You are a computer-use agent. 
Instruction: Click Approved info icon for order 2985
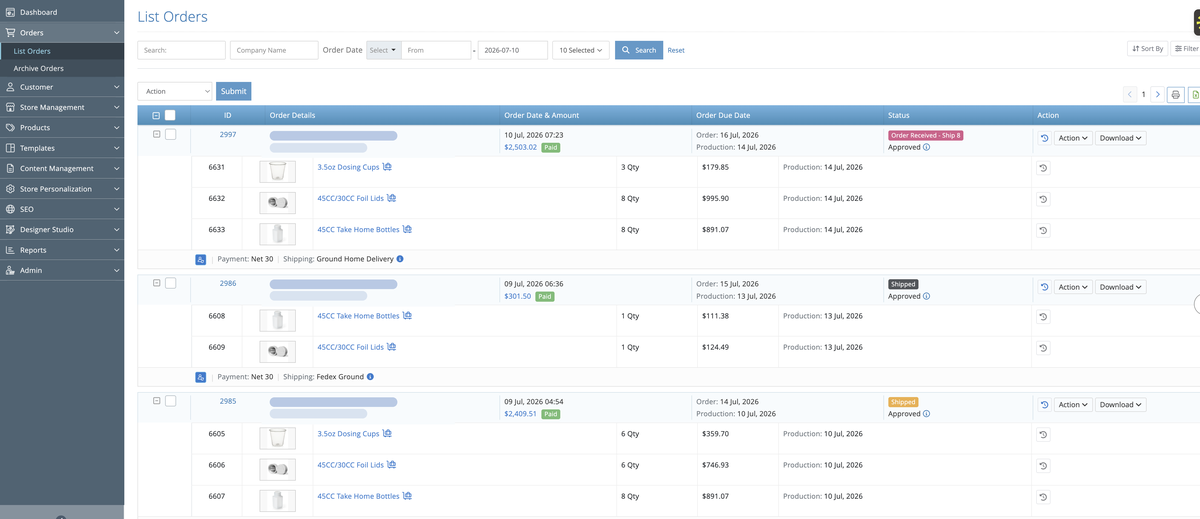(x=926, y=414)
